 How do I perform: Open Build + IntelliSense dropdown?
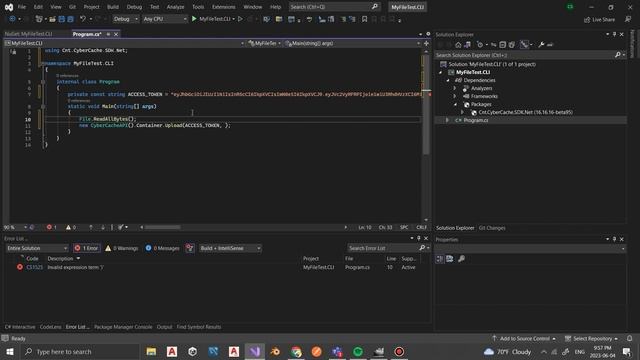pos(230,248)
